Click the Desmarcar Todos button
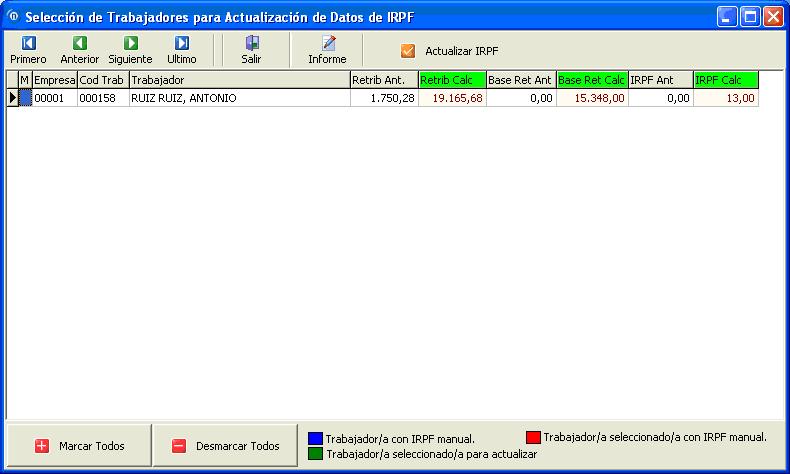790x474 pixels. pyautogui.click(x=225, y=446)
